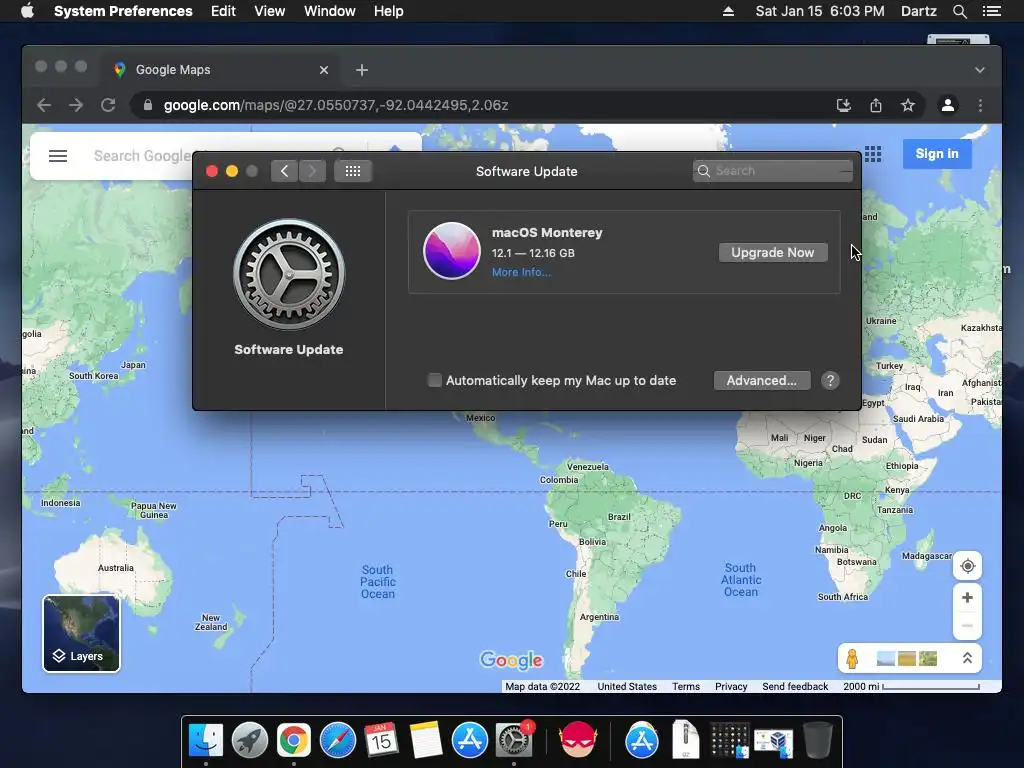Open the View menu
The height and width of the screenshot is (768, 1024).
(269, 11)
